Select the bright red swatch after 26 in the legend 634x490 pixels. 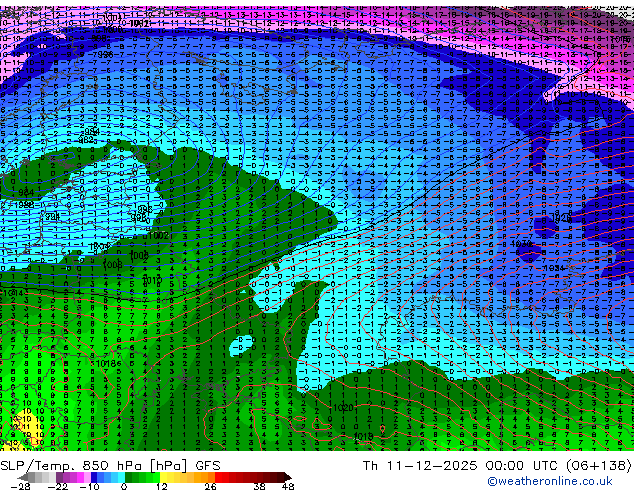tap(218, 477)
